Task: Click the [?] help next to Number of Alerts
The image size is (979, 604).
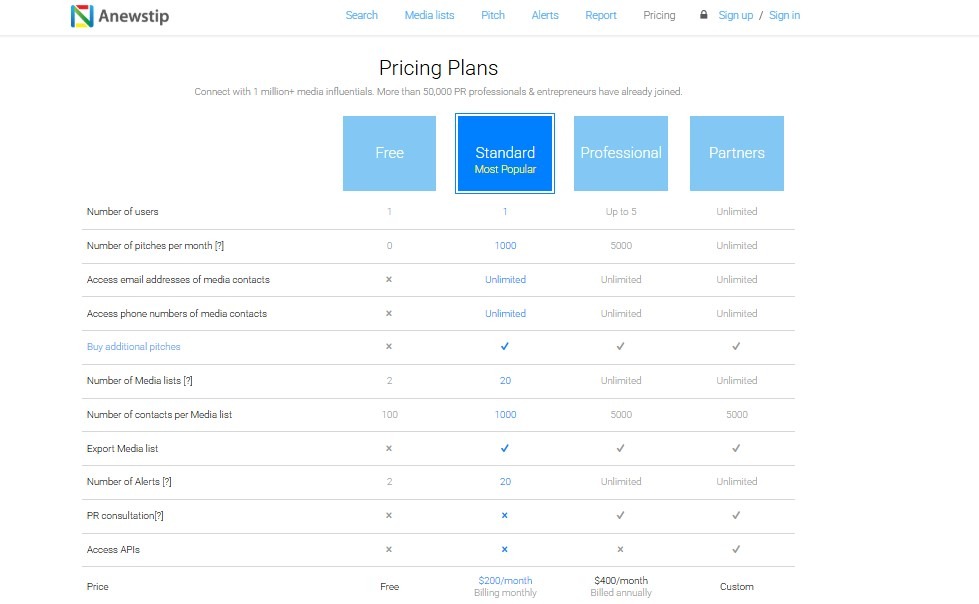Action: tap(167, 482)
